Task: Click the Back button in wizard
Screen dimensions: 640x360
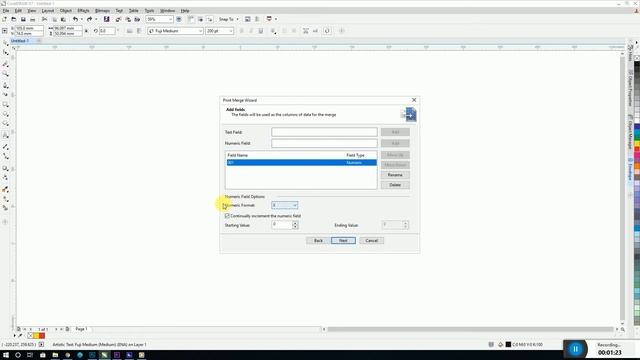Action: tap(318, 240)
